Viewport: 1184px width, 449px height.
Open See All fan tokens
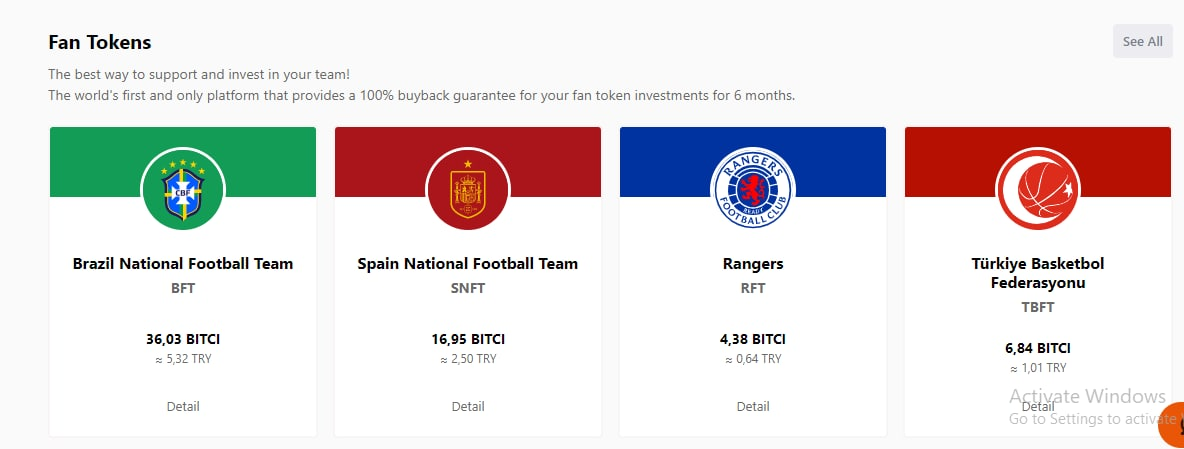(1142, 42)
